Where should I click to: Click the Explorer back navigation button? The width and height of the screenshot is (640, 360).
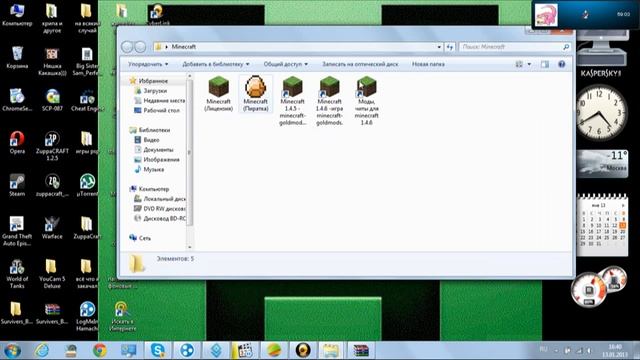coord(127,47)
